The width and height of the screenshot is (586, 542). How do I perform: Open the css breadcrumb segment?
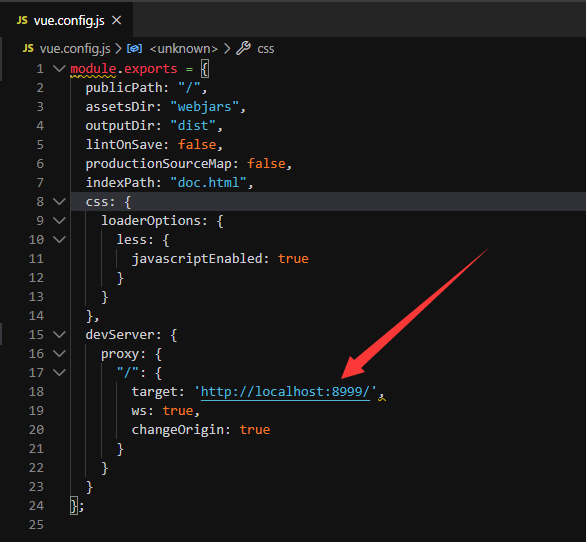click(265, 49)
